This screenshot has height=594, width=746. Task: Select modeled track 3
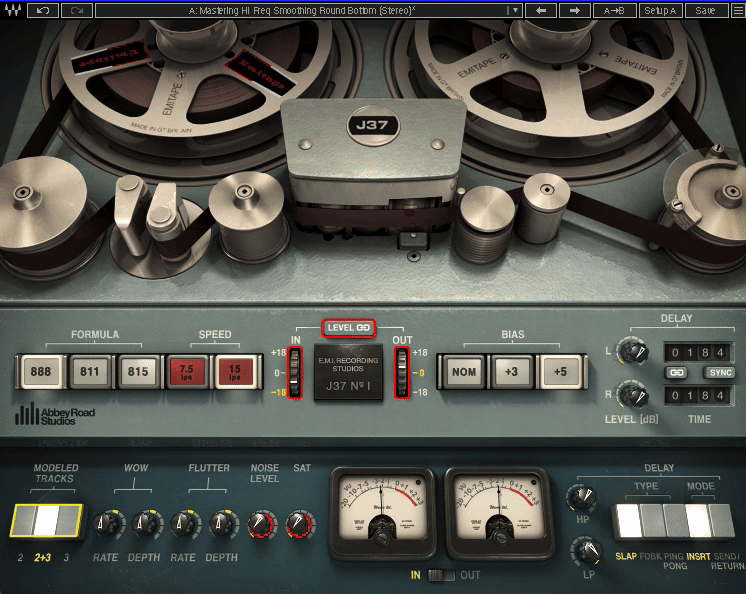[69, 521]
